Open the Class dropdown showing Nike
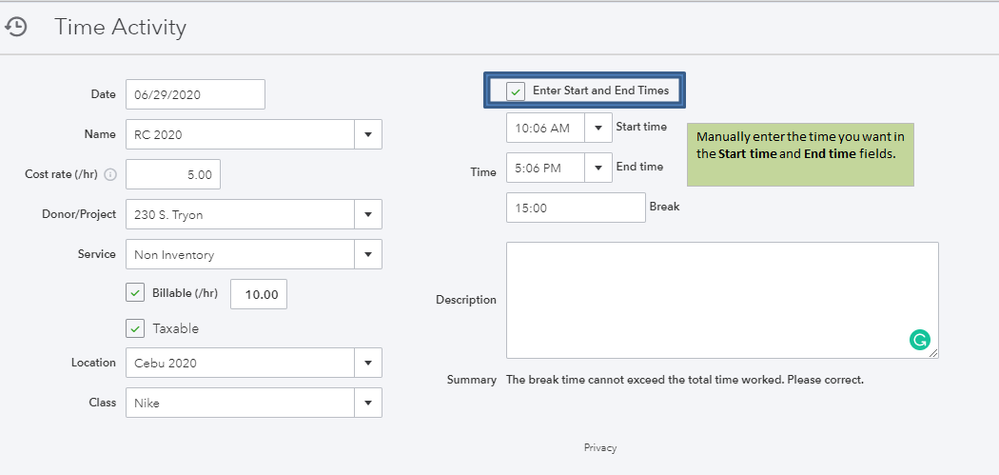The width and height of the screenshot is (999, 475). [367, 403]
